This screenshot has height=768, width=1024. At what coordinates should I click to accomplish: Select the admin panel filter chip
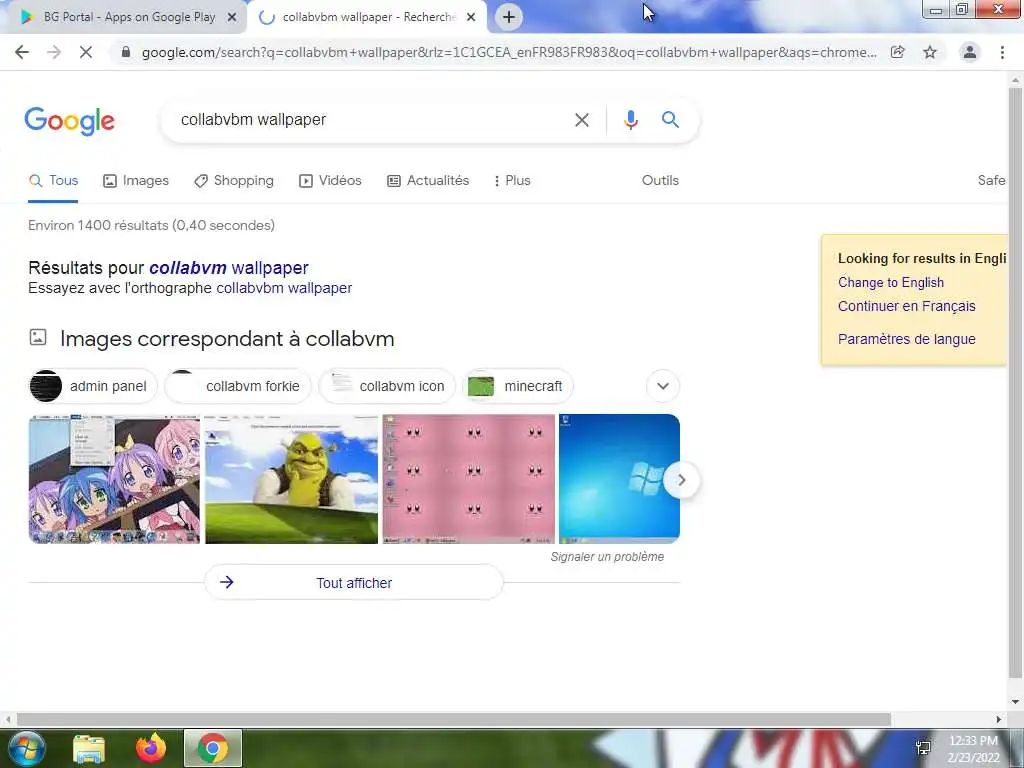click(93, 386)
